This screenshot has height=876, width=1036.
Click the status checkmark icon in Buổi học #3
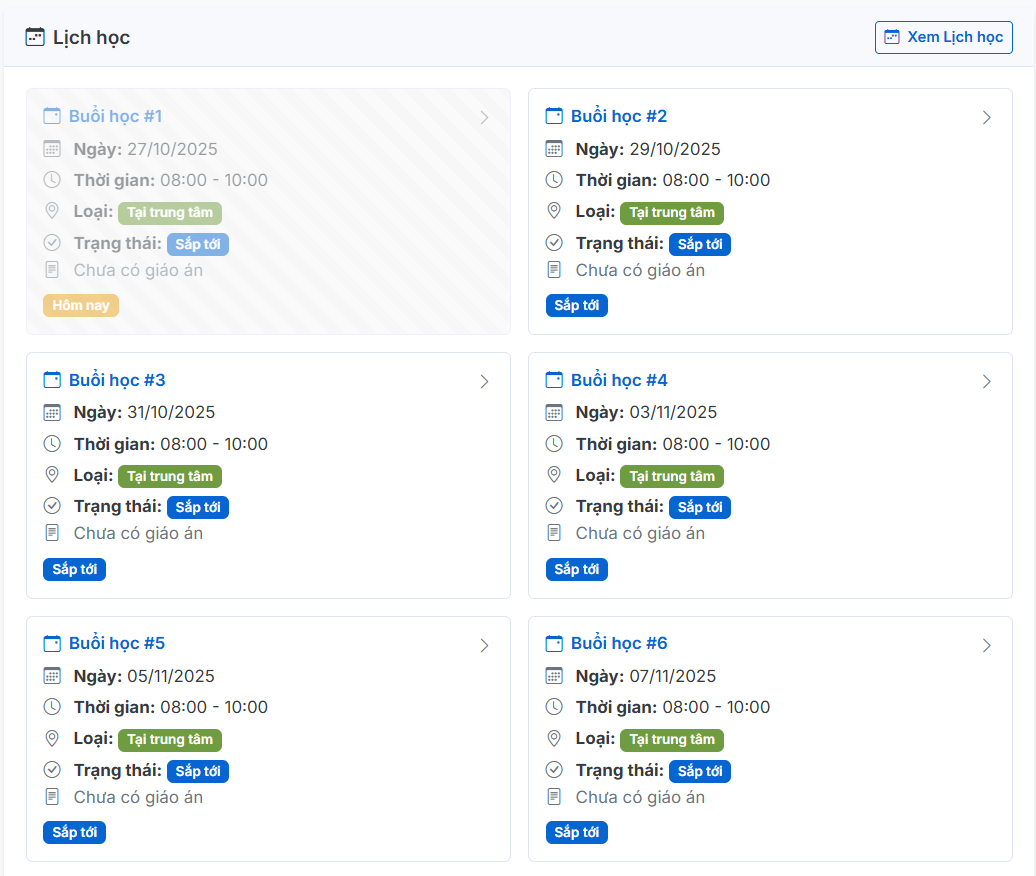[x=52, y=507]
